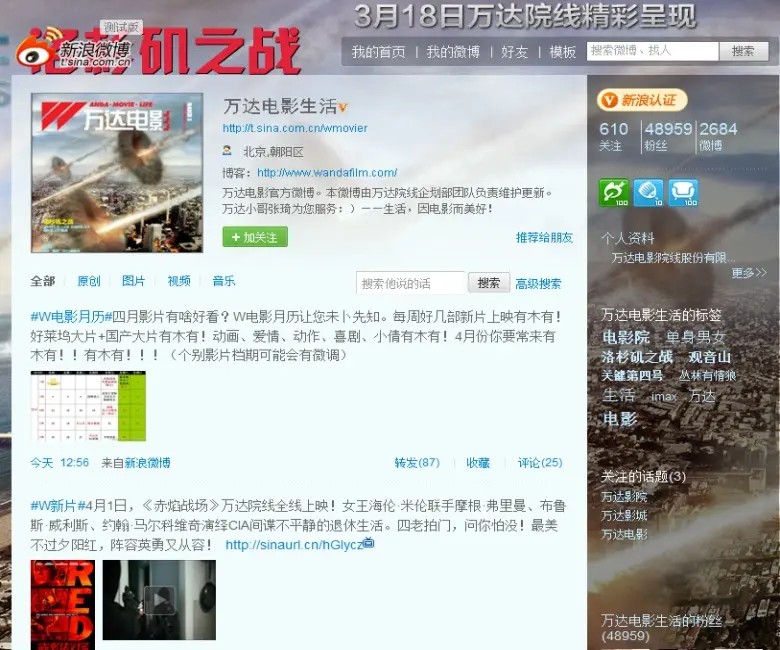The height and width of the screenshot is (650, 780).
Task: Expand personal info with 更多>>
Action: click(x=748, y=272)
